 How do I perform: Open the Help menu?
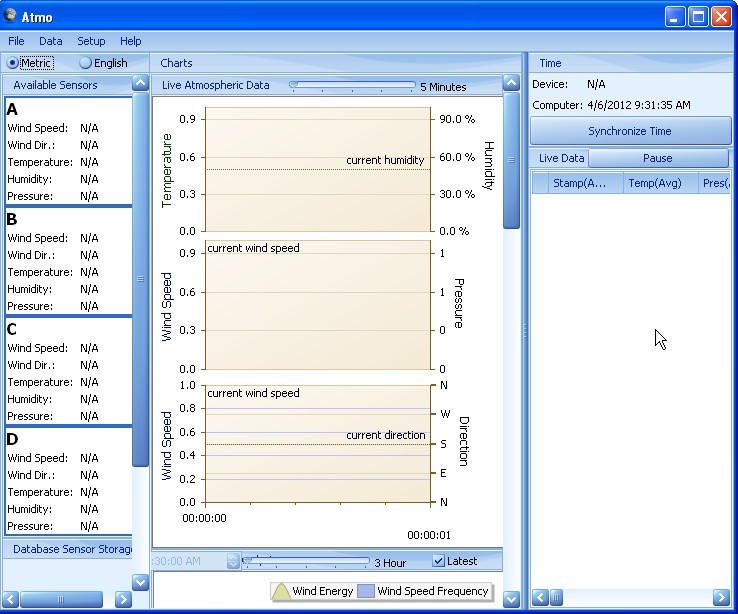130,41
